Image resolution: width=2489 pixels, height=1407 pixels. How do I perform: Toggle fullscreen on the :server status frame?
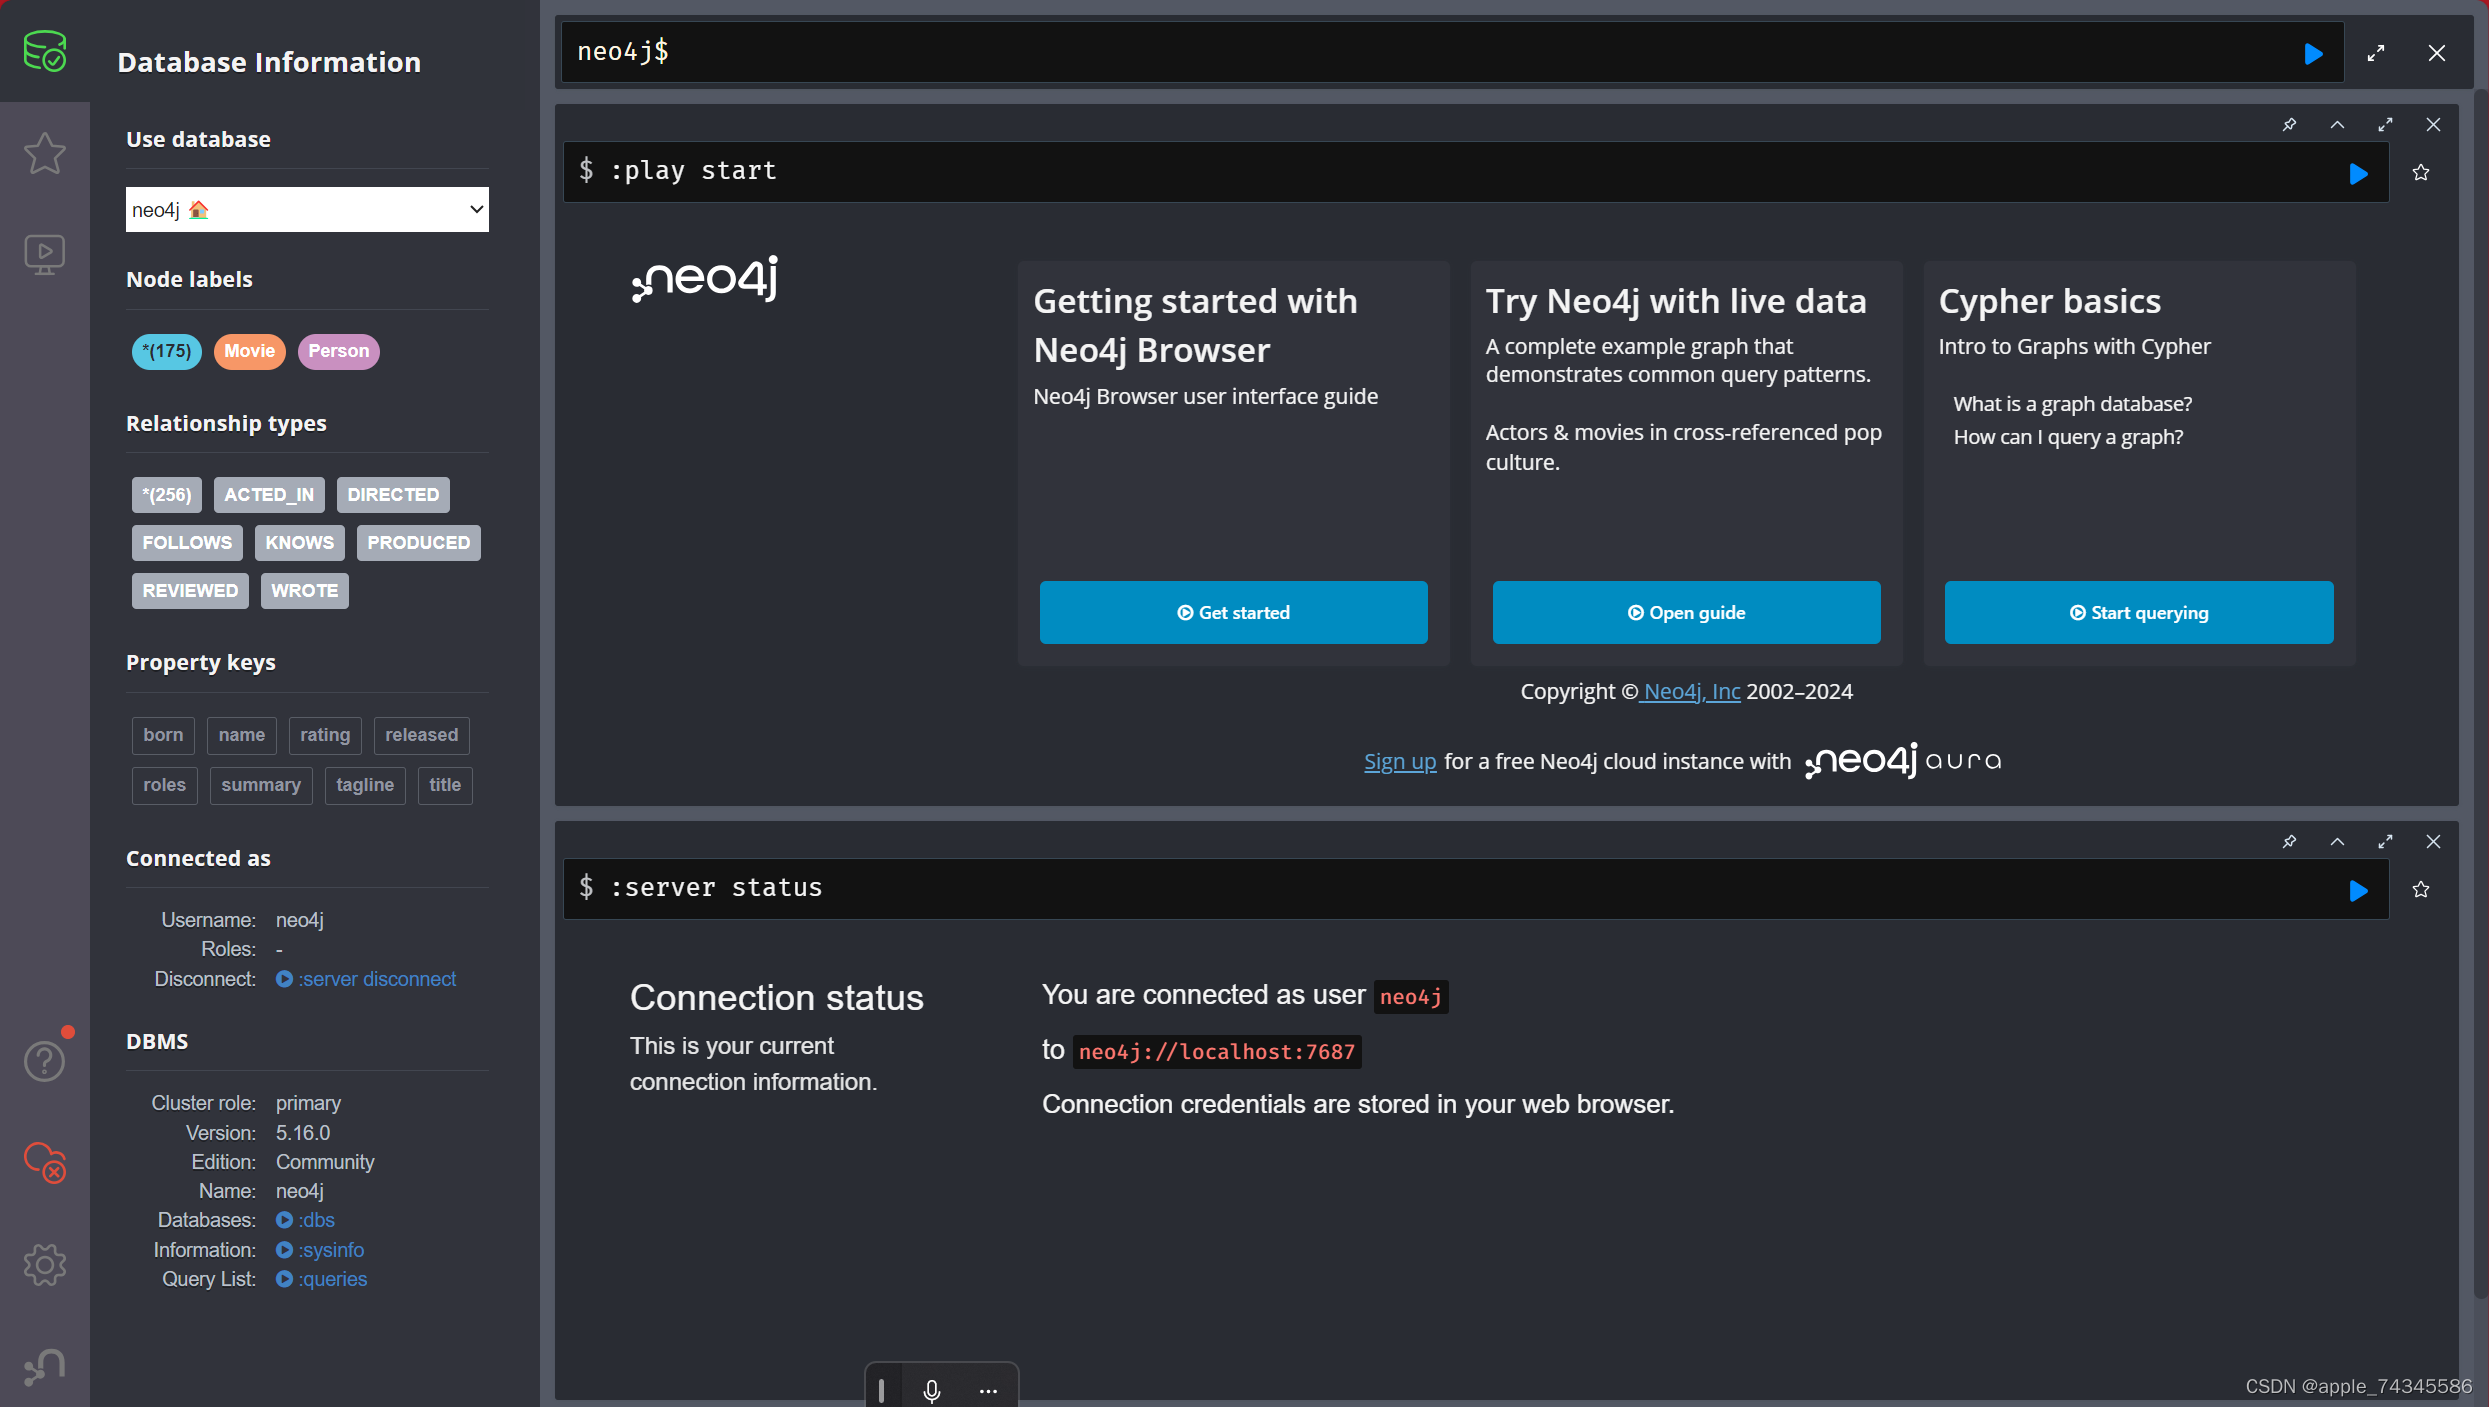click(2386, 841)
